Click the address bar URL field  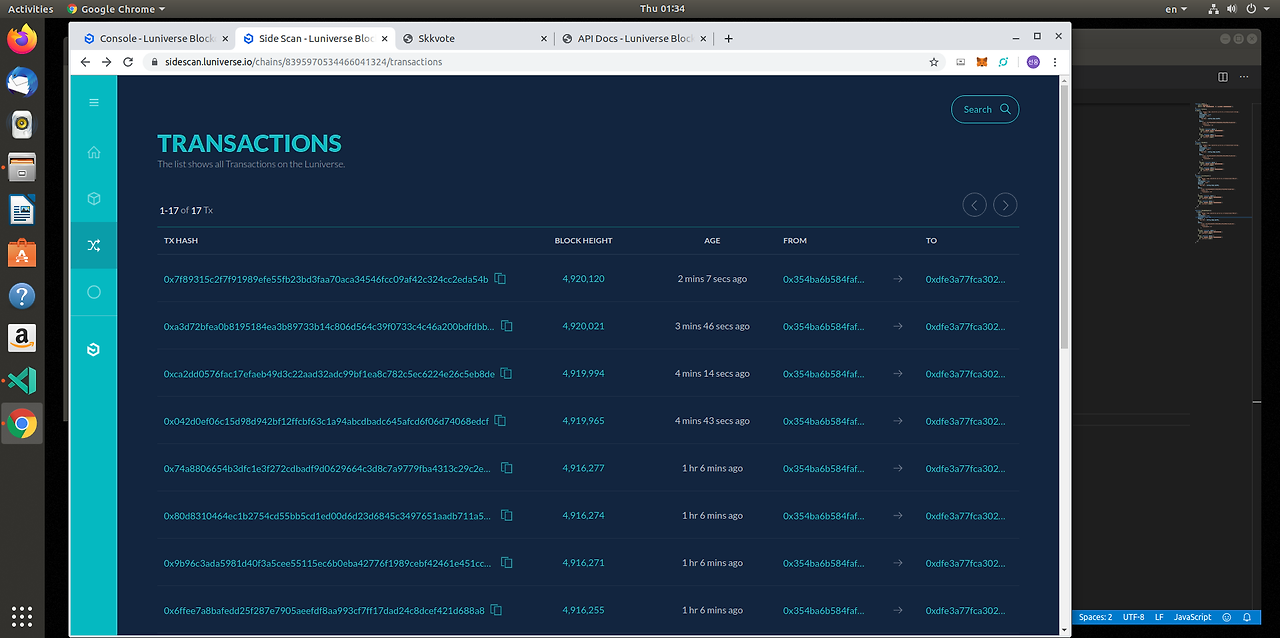(x=540, y=62)
